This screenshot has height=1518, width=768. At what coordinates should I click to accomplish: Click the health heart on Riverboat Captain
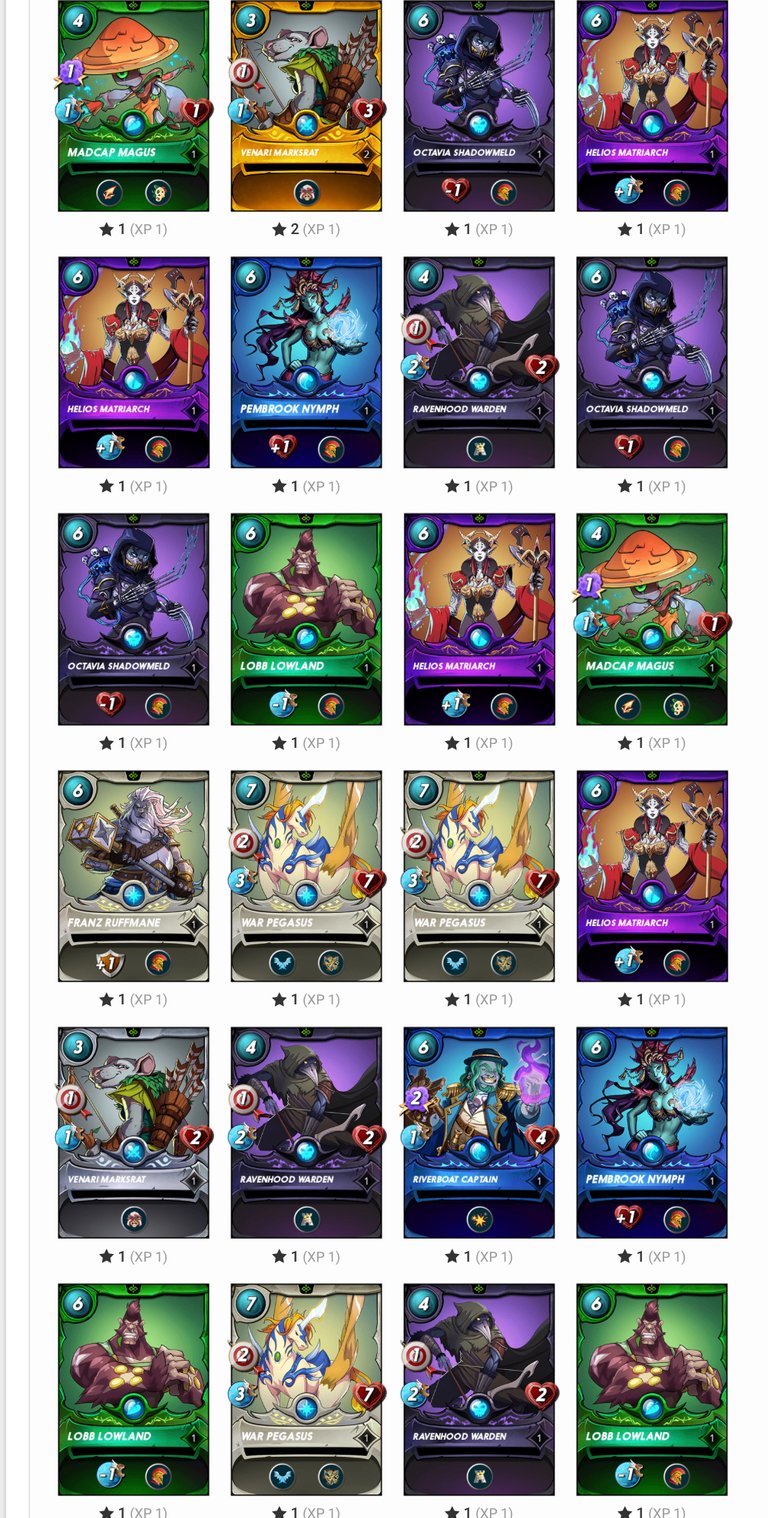pos(540,1138)
